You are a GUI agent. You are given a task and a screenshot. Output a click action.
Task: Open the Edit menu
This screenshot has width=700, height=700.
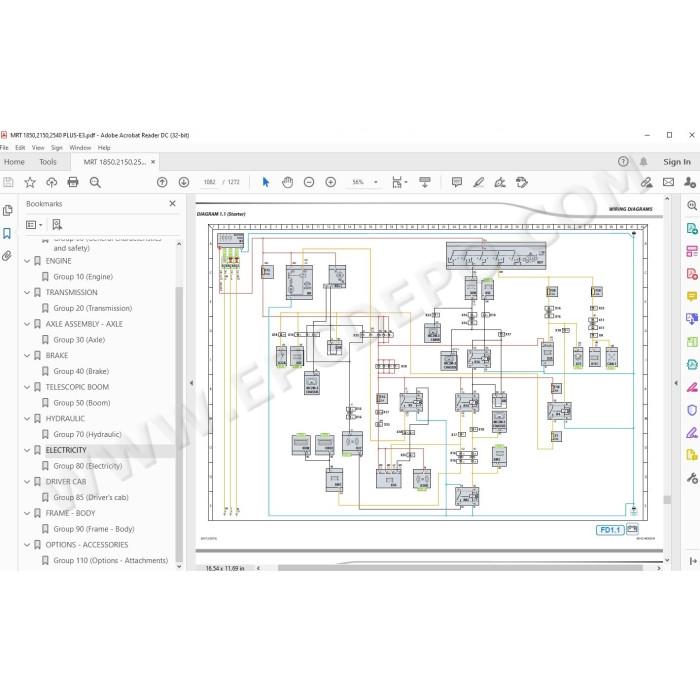[20, 147]
